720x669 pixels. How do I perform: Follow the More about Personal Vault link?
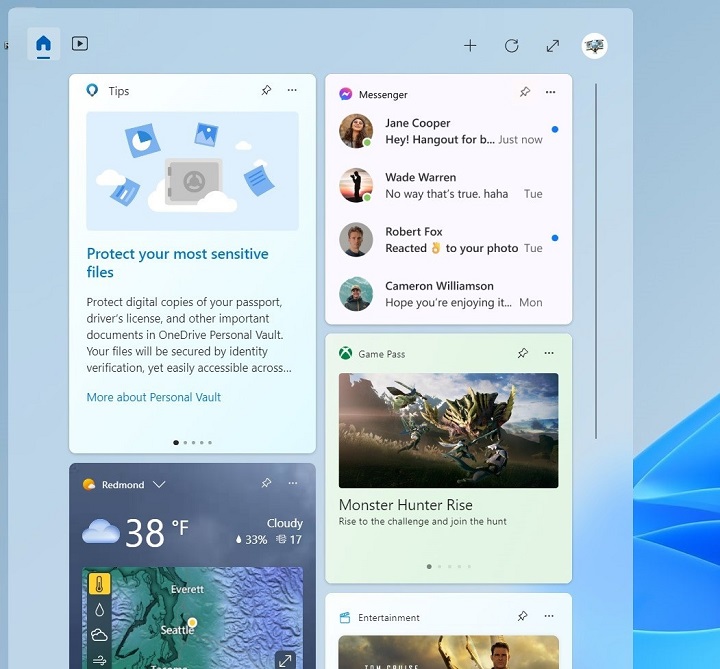(154, 397)
